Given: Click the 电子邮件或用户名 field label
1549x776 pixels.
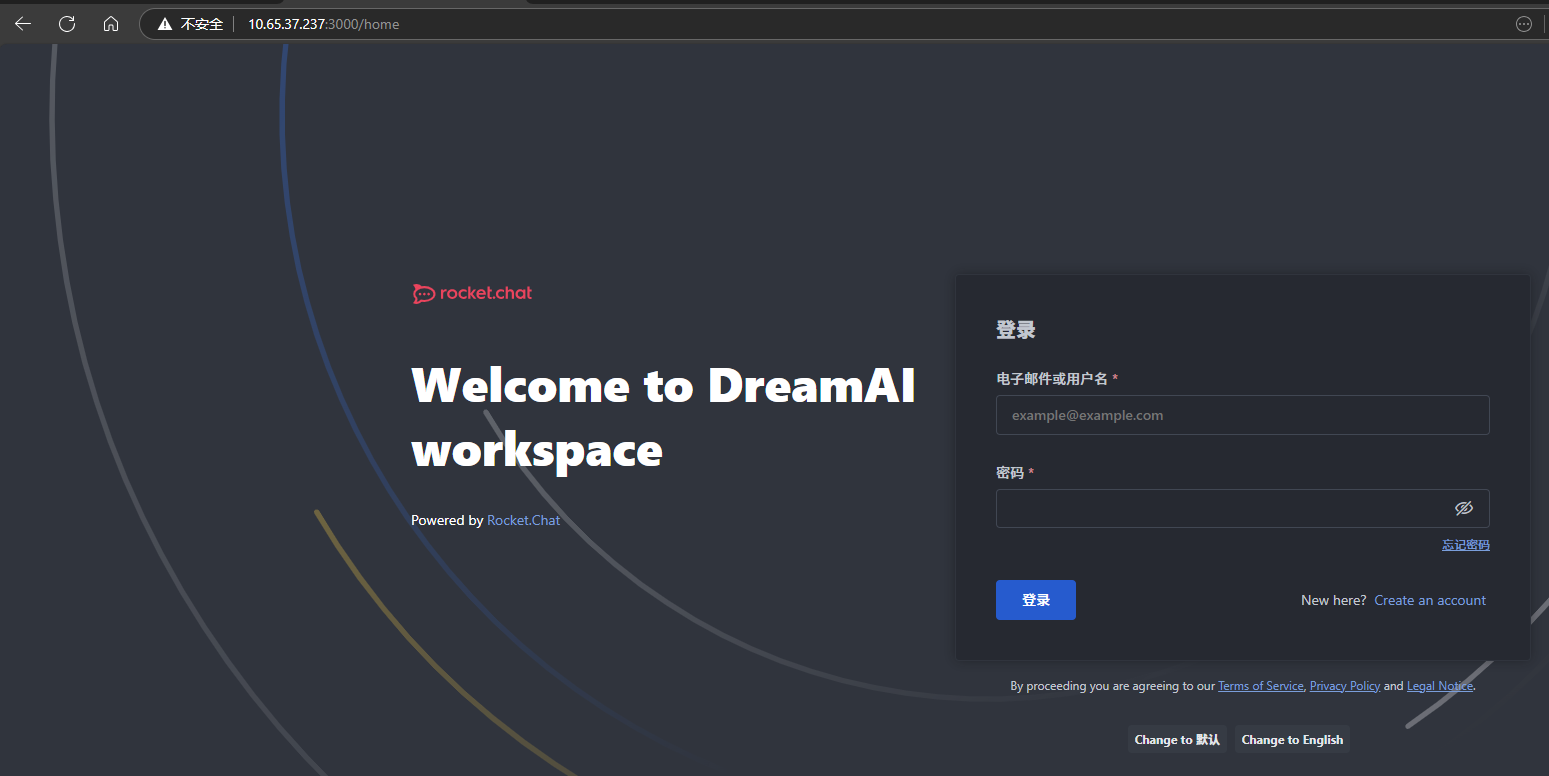Looking at the screenshot, I should pyautogui.click(x=1052, y=379).
